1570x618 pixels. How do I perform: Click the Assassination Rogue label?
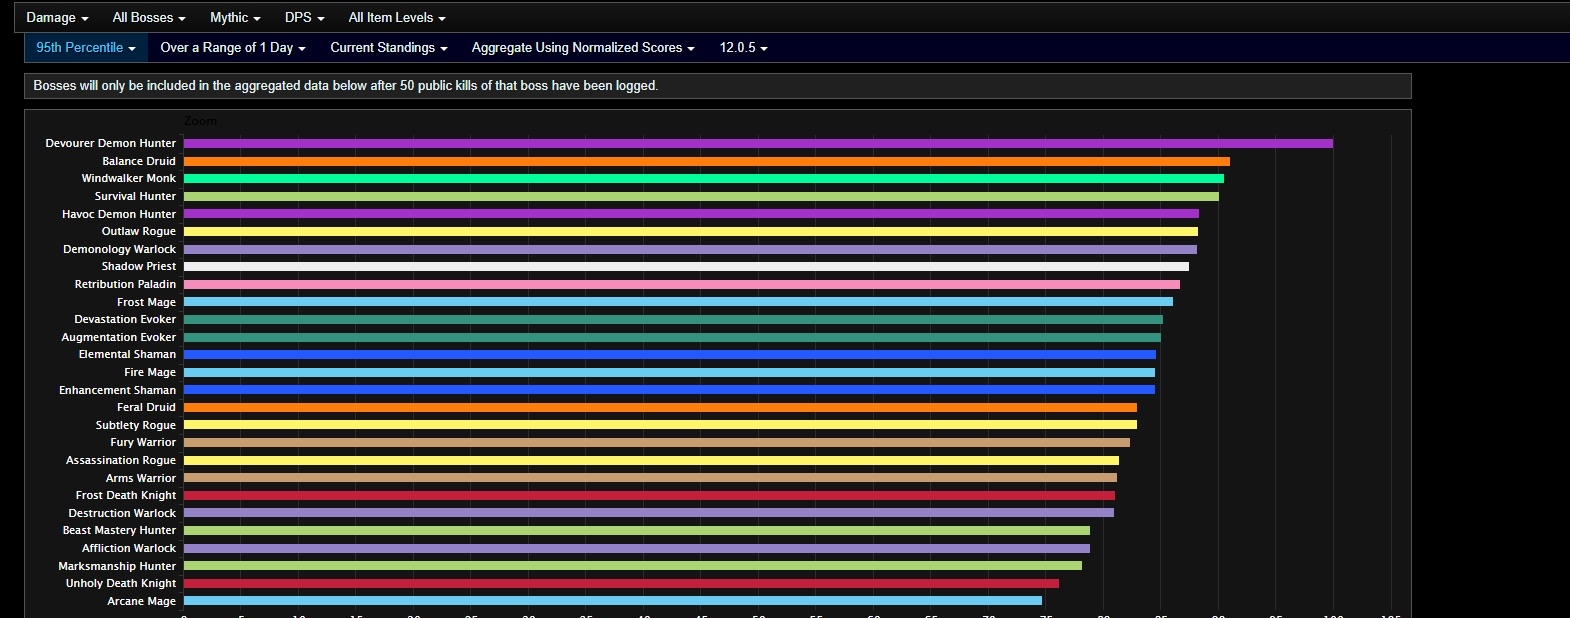tap(121, 460)
